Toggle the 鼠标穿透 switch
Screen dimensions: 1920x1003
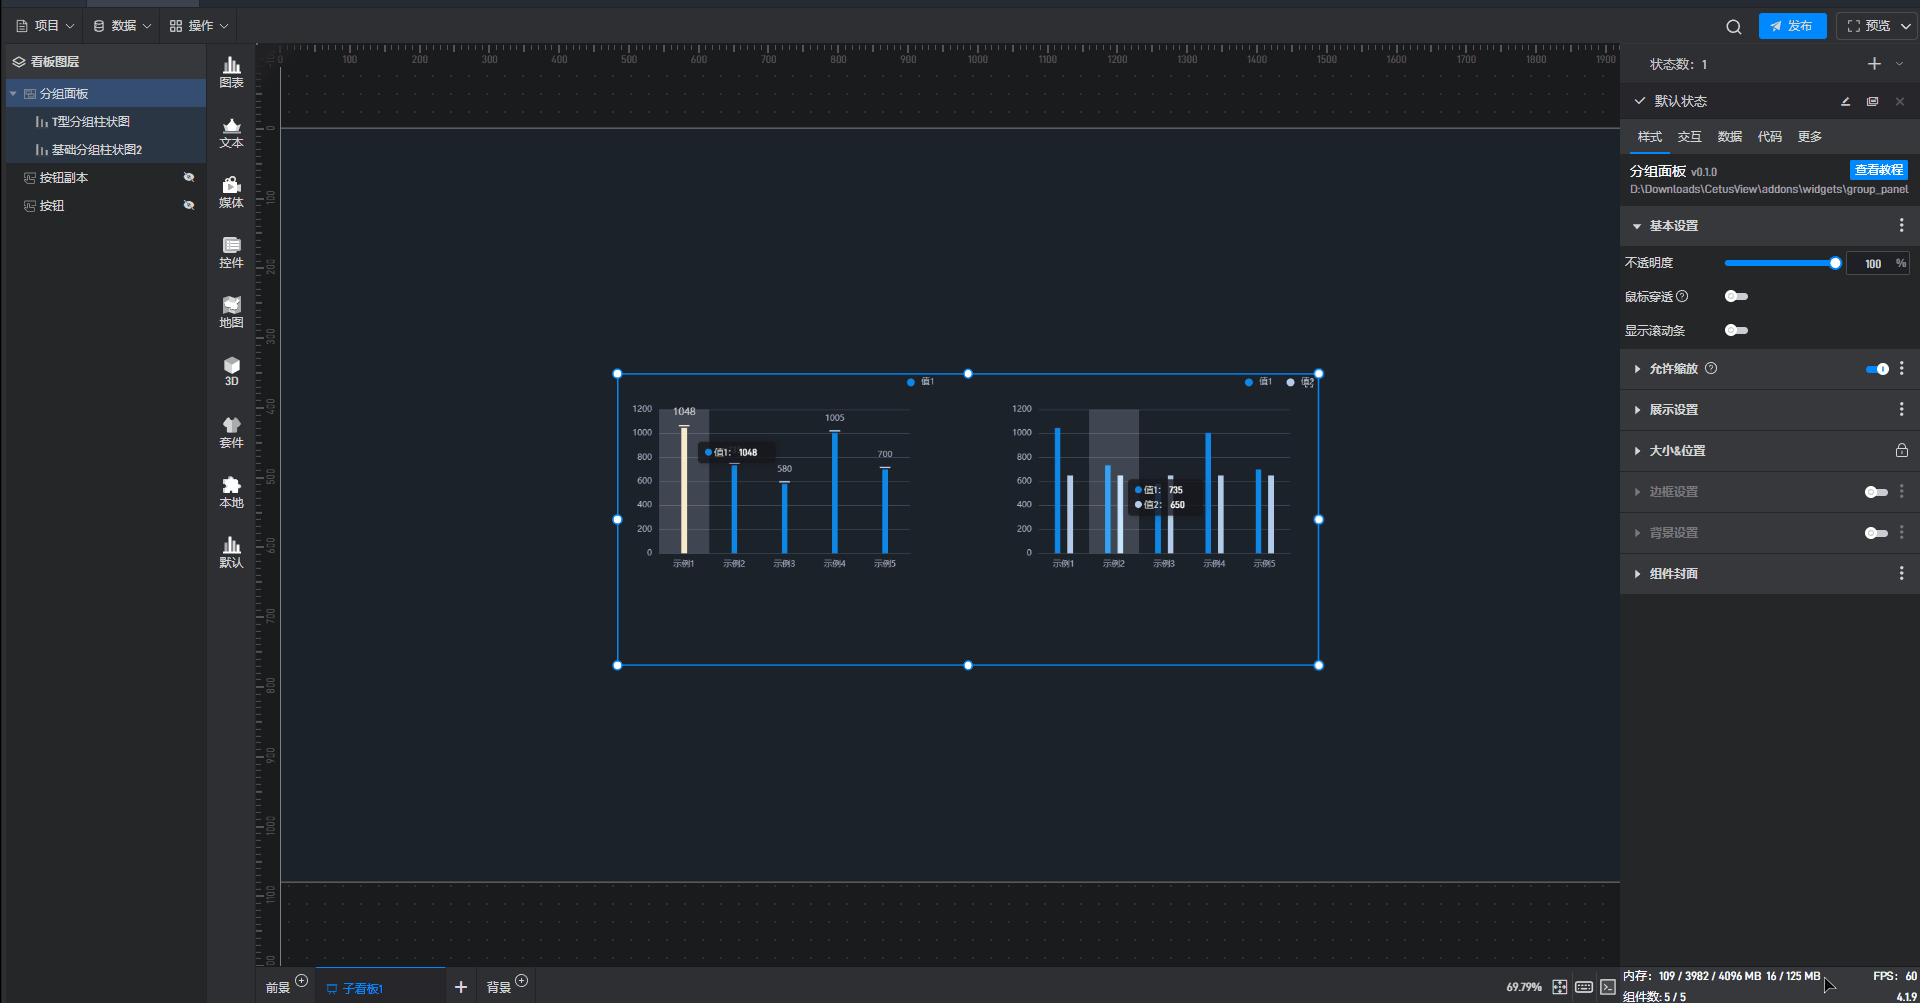pyautogui.click(x=1736, y=296)
